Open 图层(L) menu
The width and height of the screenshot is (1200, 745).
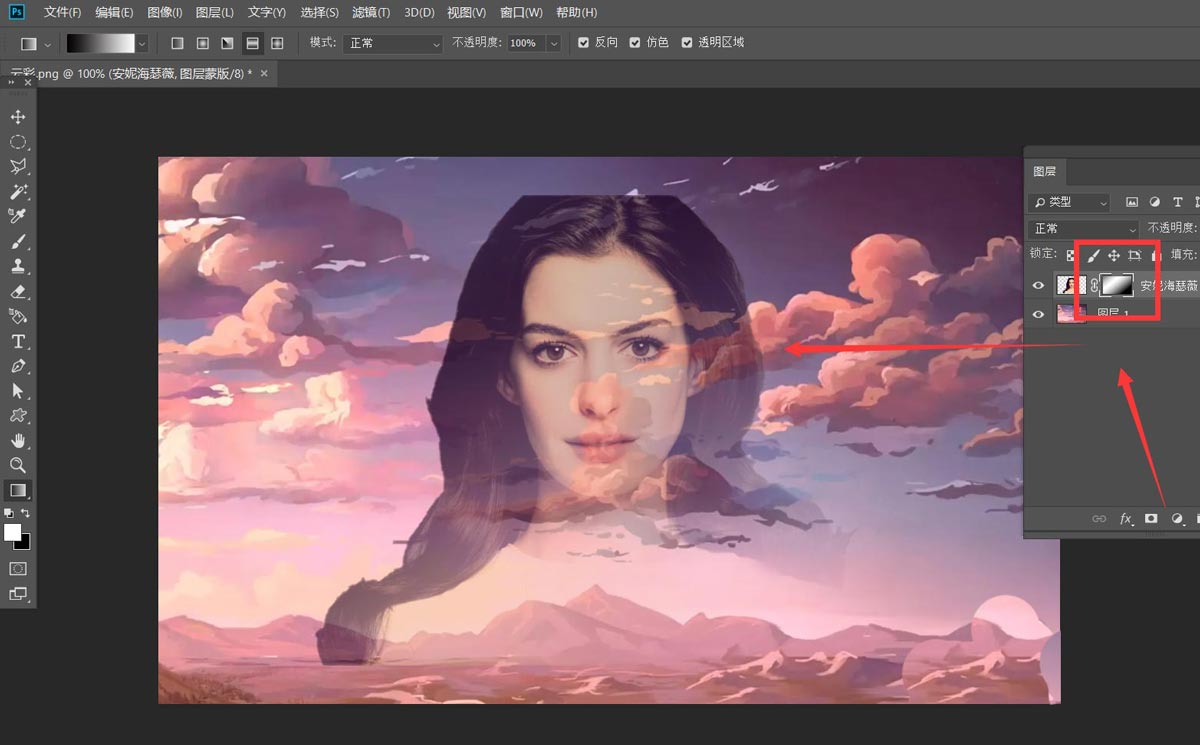click(x=215, y=12)
